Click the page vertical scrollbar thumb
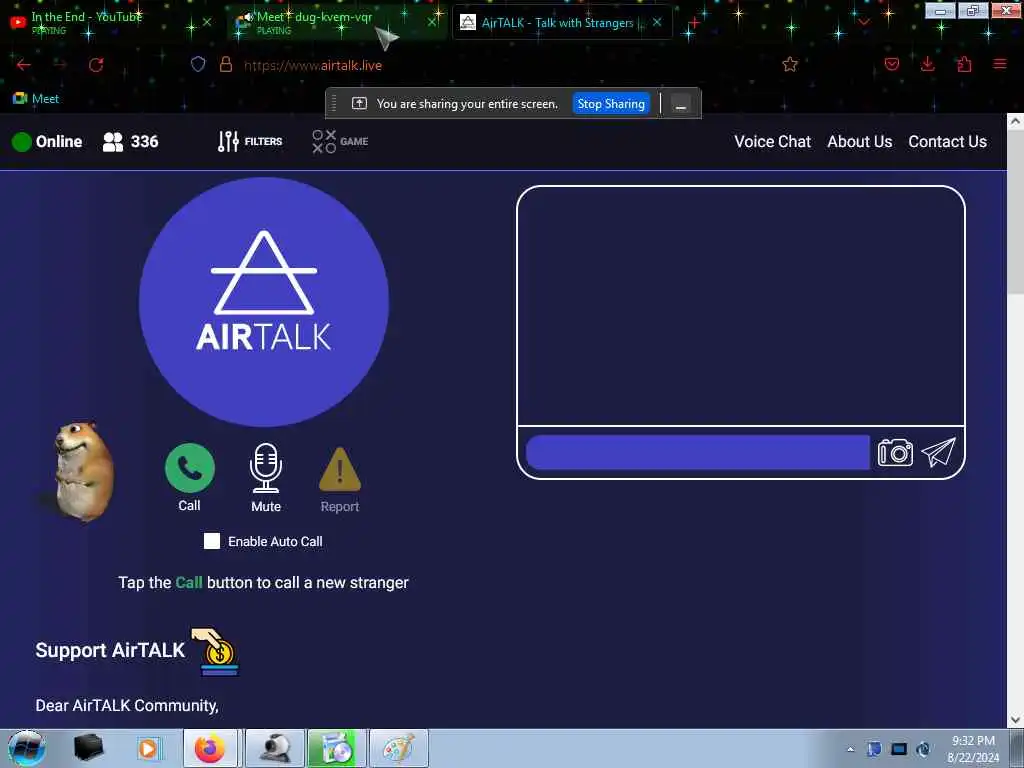The width and height of the screenshot is (1024, 768). click(x=1015, y=212)
